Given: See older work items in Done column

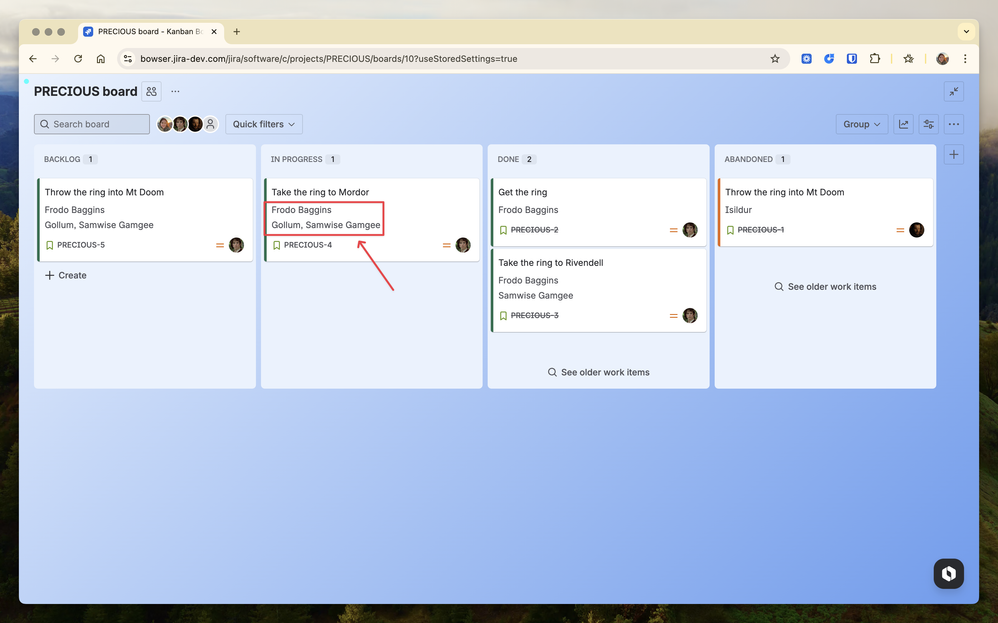Looking at the screenshot, I should point(598,372).
